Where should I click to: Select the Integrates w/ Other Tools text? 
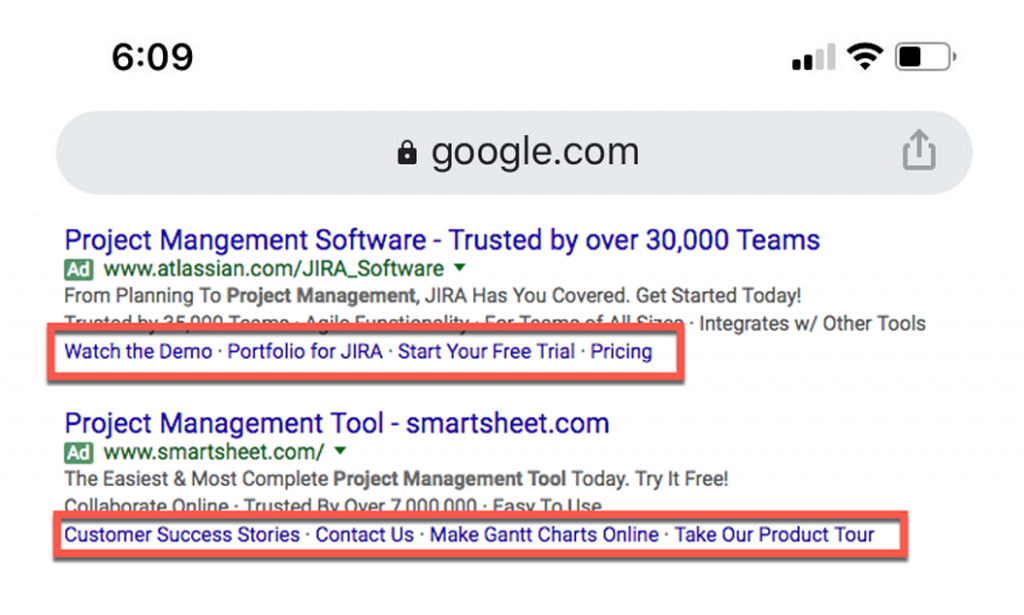tap(812, 323)
